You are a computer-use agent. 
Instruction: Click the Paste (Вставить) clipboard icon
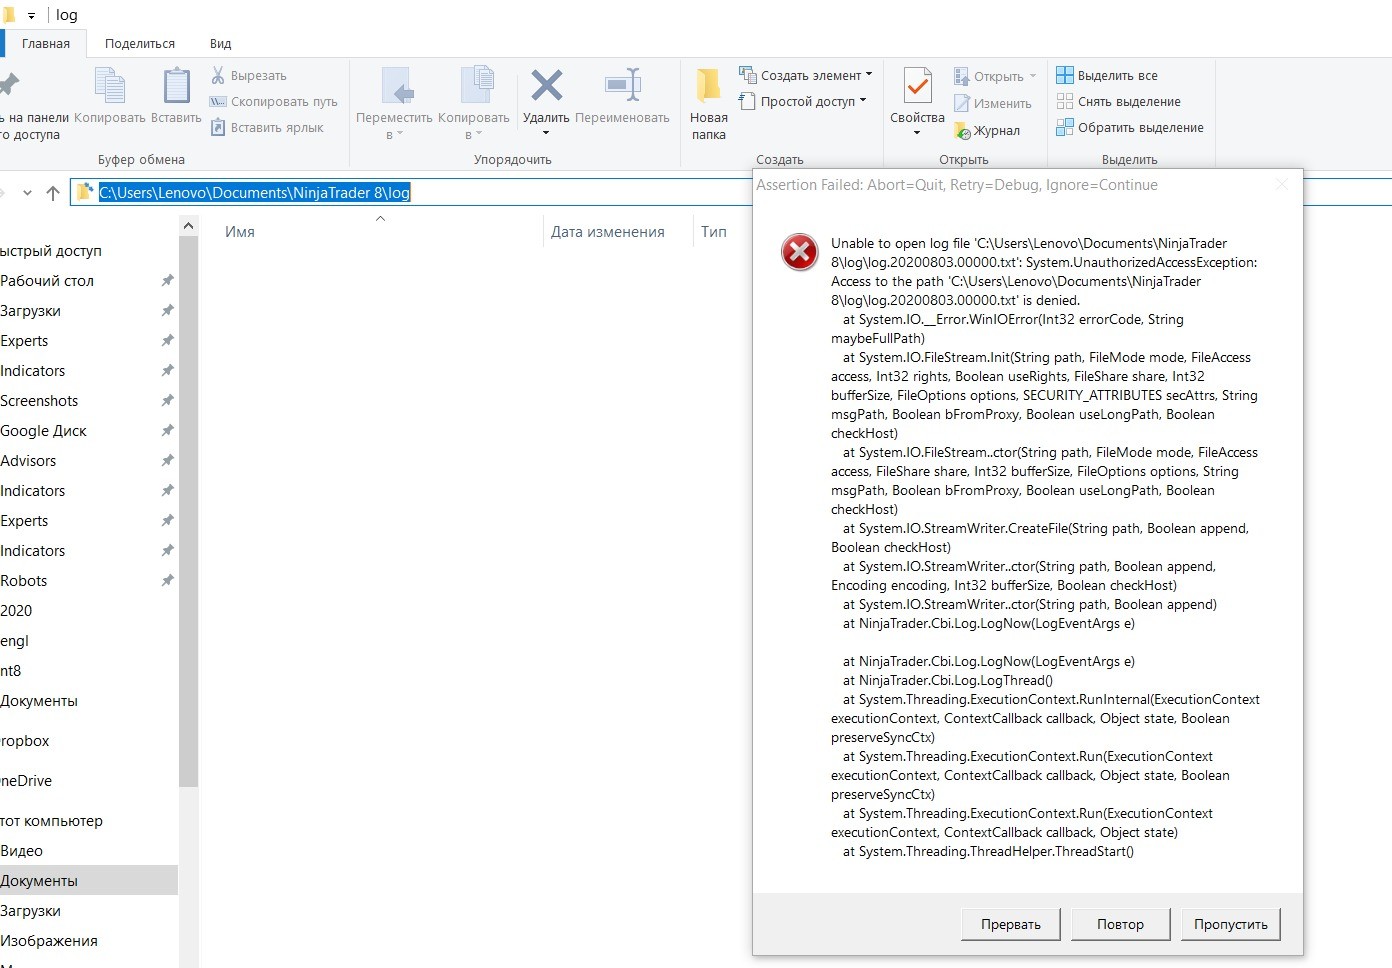177,85
